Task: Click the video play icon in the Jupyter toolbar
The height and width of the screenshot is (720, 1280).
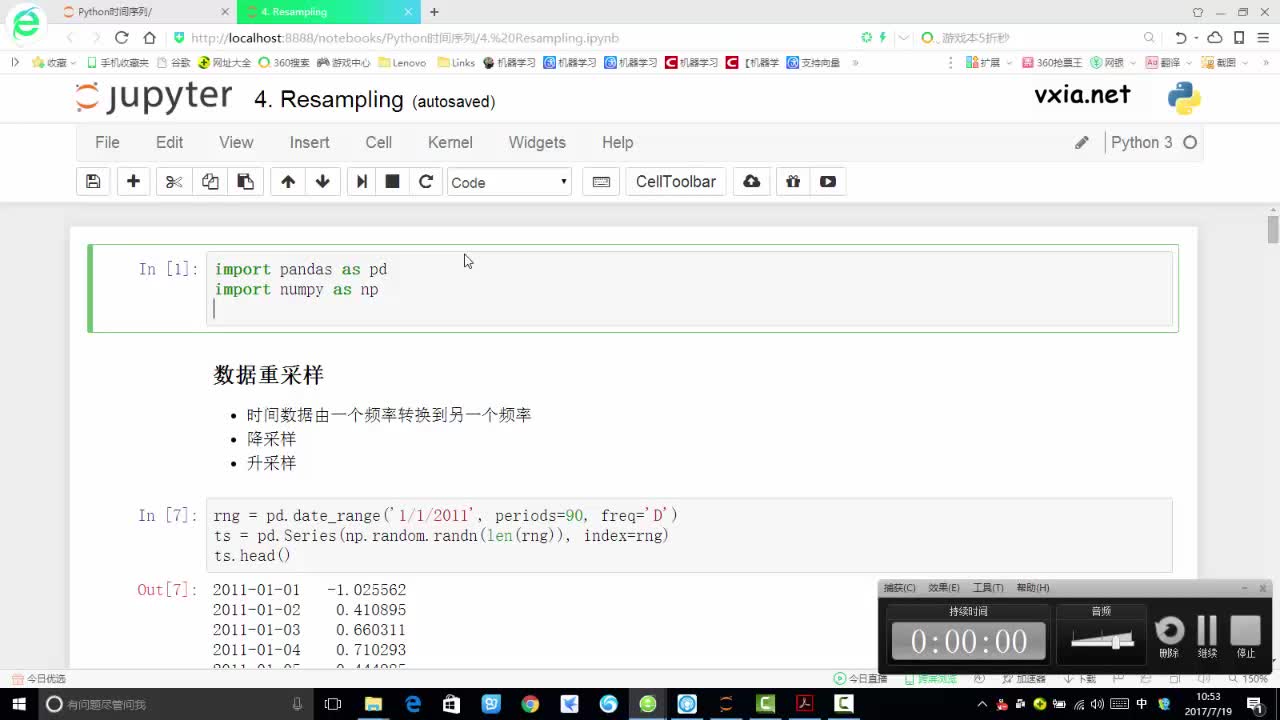Action: tap(828, 182)
